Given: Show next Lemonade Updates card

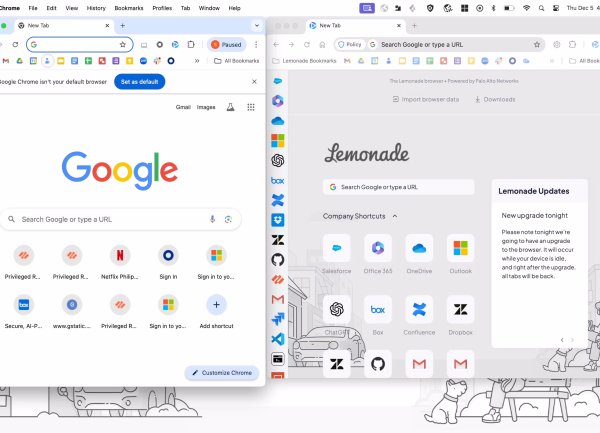Looking at the screenshot, I should pyautogui.click(x=572, y=340).
